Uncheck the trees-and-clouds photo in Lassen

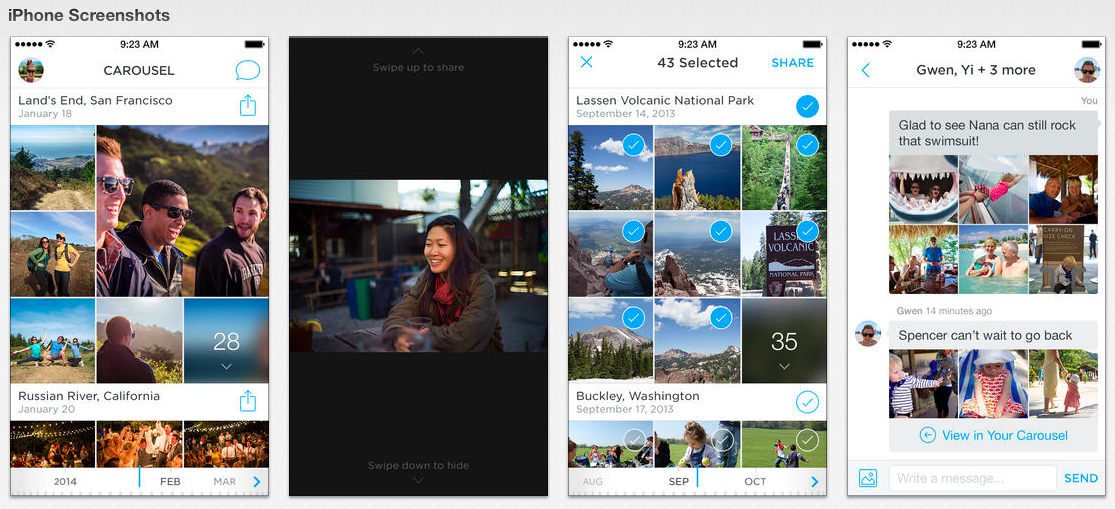click(633, 145)
